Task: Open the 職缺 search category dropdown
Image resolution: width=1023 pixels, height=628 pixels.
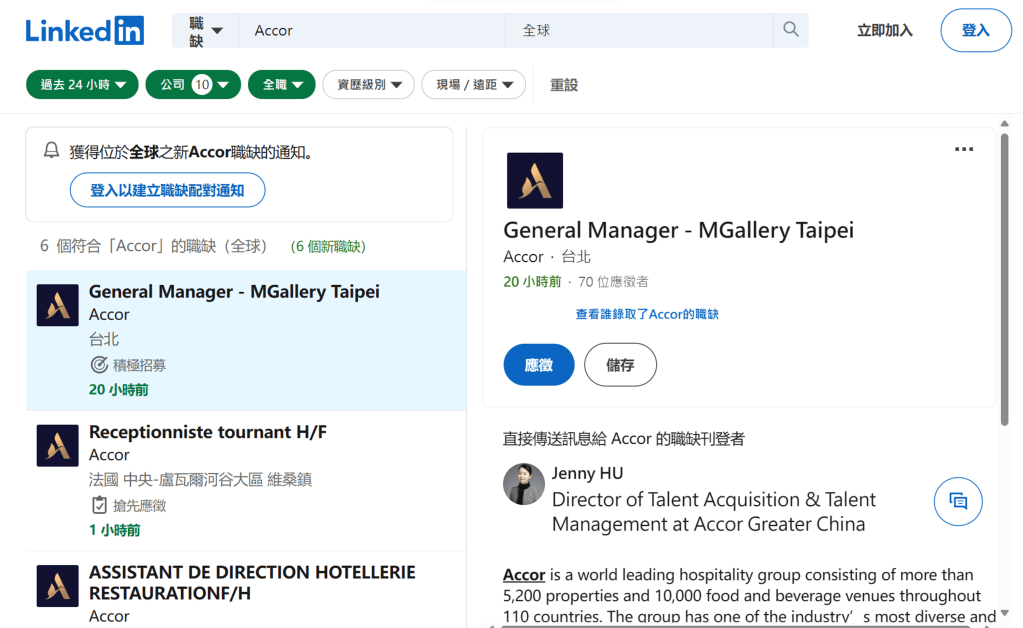Action: tap(205, 31)
